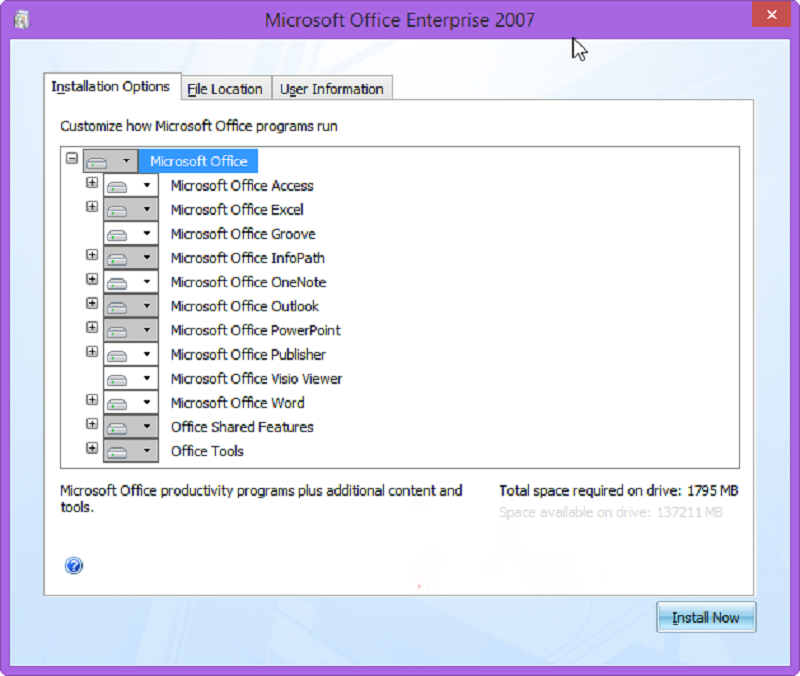Open install options dropdown for Microsoft Office Word

(x=131, y=403)
